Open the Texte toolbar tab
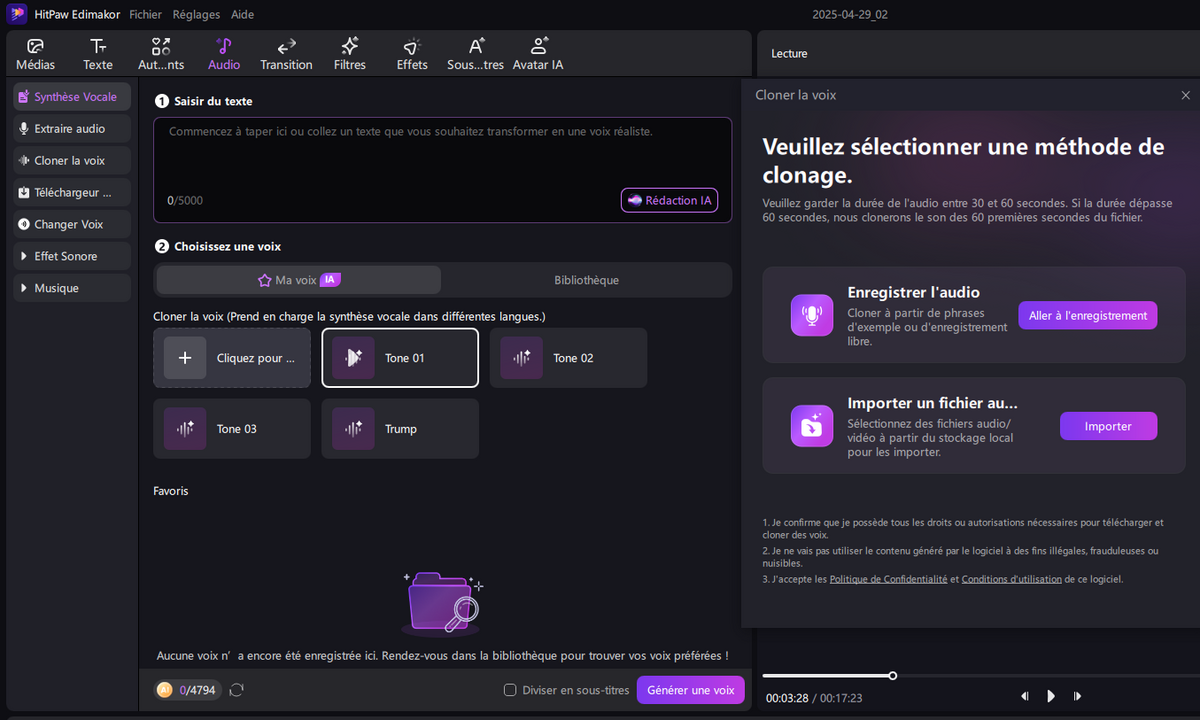 [98, 54]
